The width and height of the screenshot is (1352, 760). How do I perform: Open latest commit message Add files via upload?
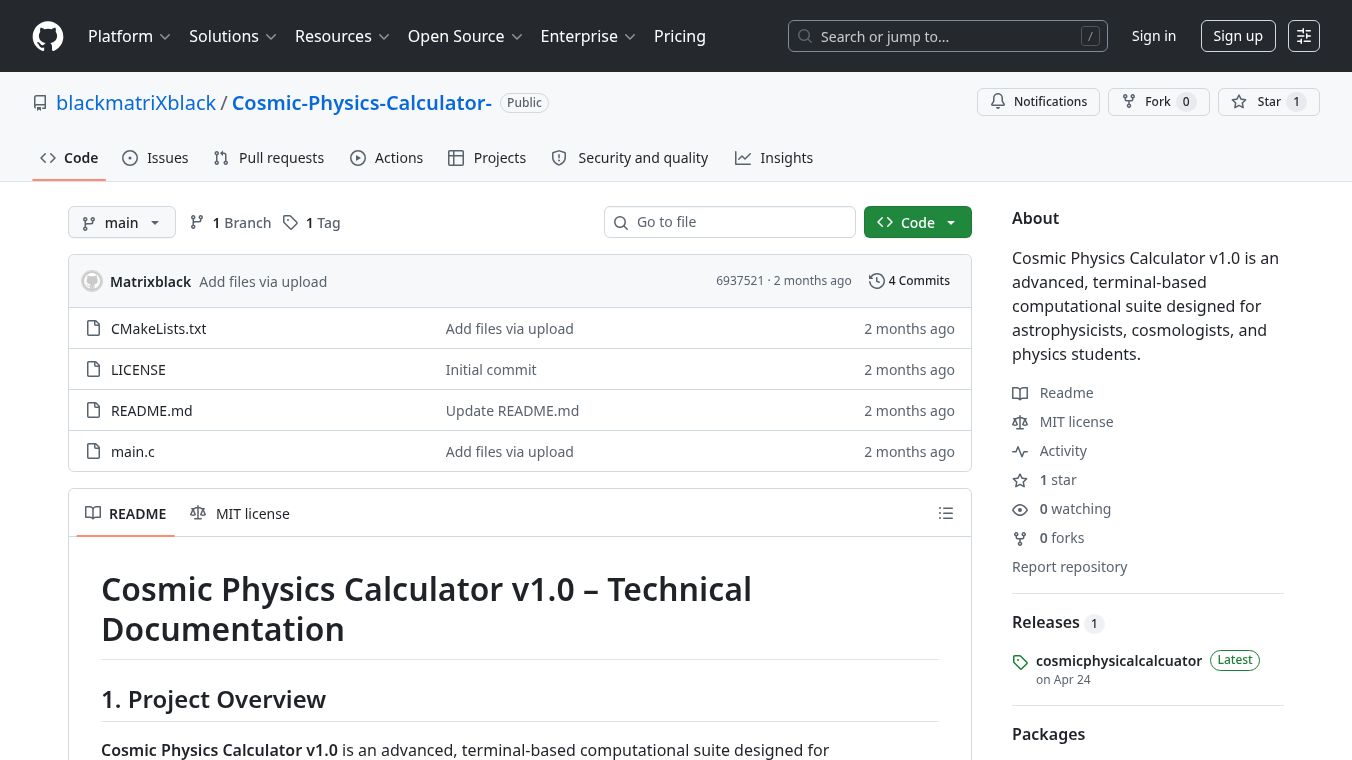pos(263,282)
